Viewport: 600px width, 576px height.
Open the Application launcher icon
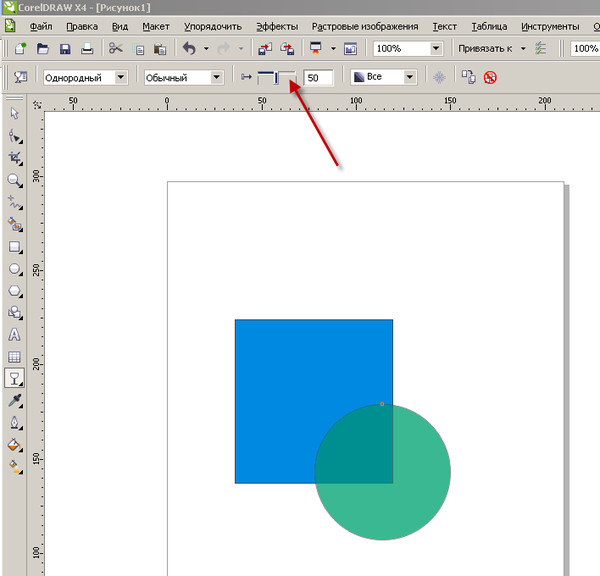tap(316, 49)
